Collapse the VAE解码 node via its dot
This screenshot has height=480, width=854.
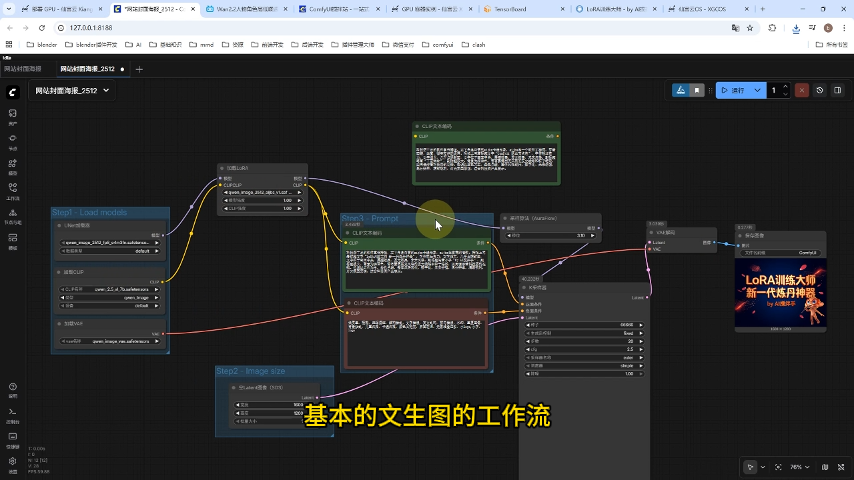point(651,233)
